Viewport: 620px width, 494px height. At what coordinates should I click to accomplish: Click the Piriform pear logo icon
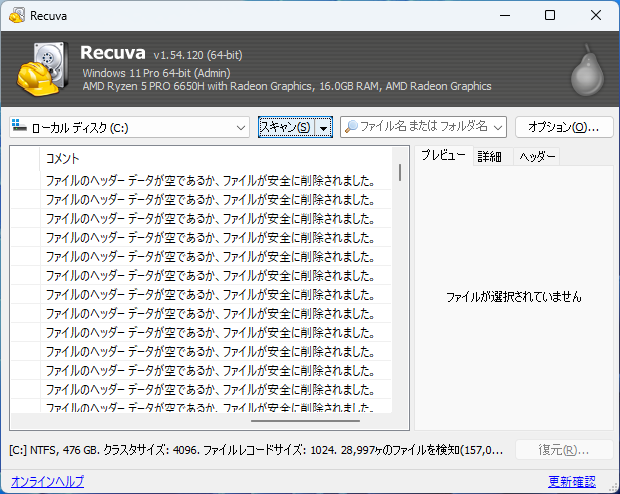[587, 70]
